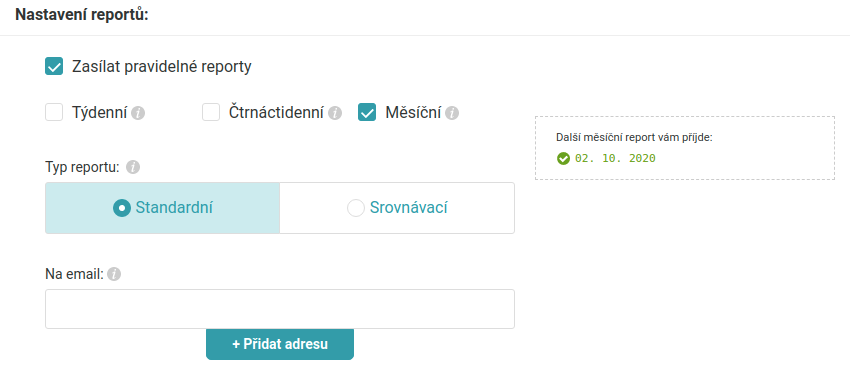The width and height of the screenshot is (850, 385).
Task: Click the info icon next to Měsíční
Action: pyautogui.click(x=452, y=113)
